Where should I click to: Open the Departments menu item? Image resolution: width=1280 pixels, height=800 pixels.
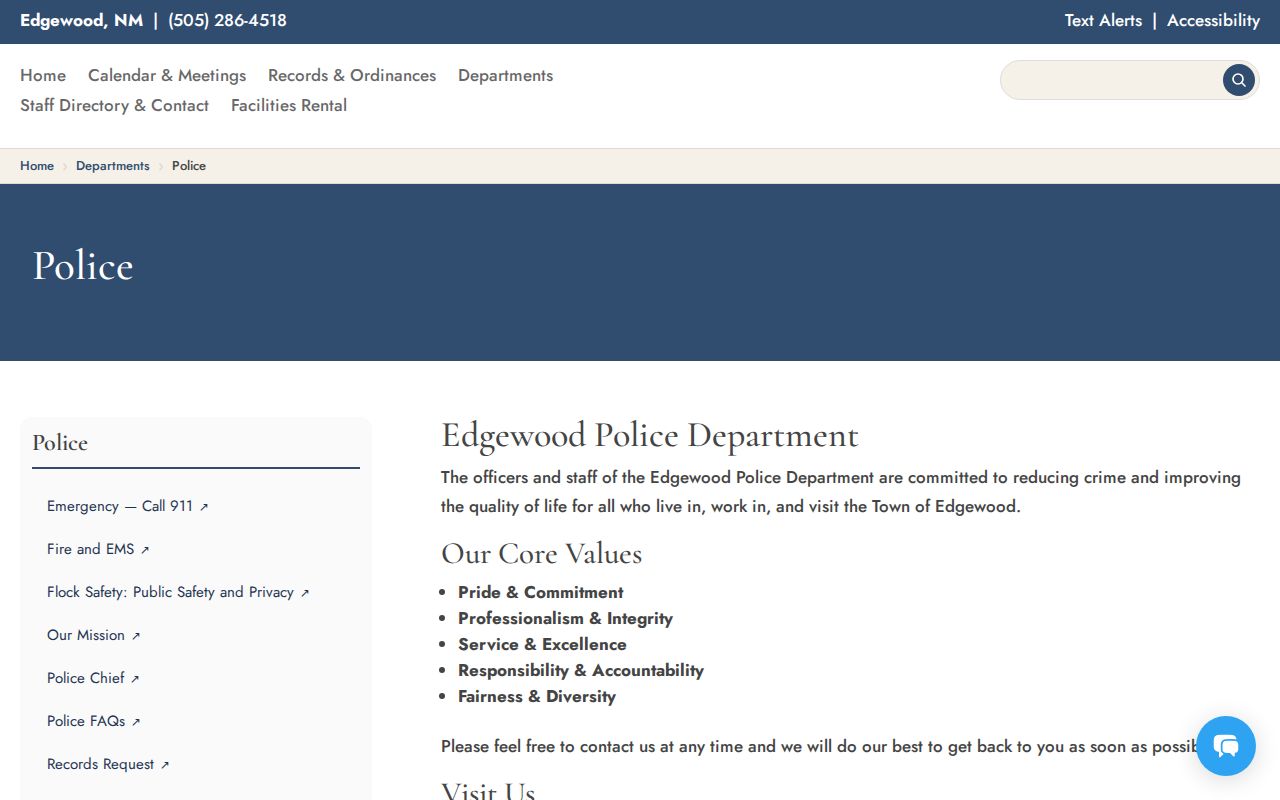[505, 75]
